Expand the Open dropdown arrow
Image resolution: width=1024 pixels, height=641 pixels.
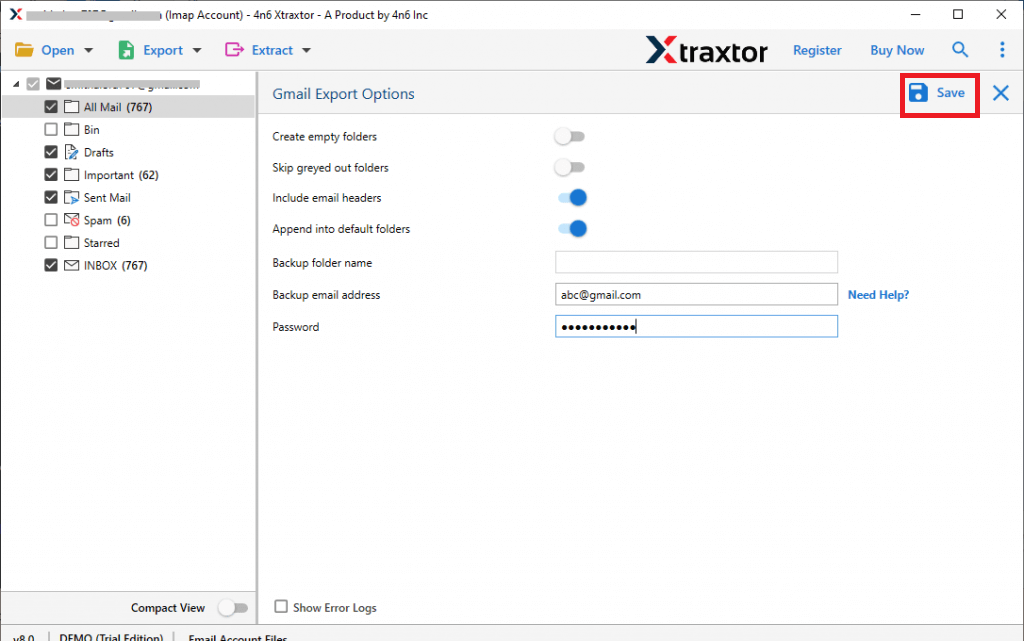(x=89, y=50)
